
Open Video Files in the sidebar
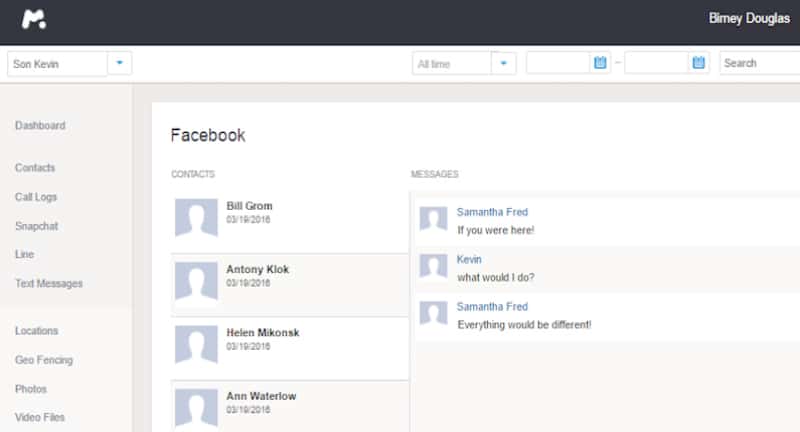pos(40,417)
